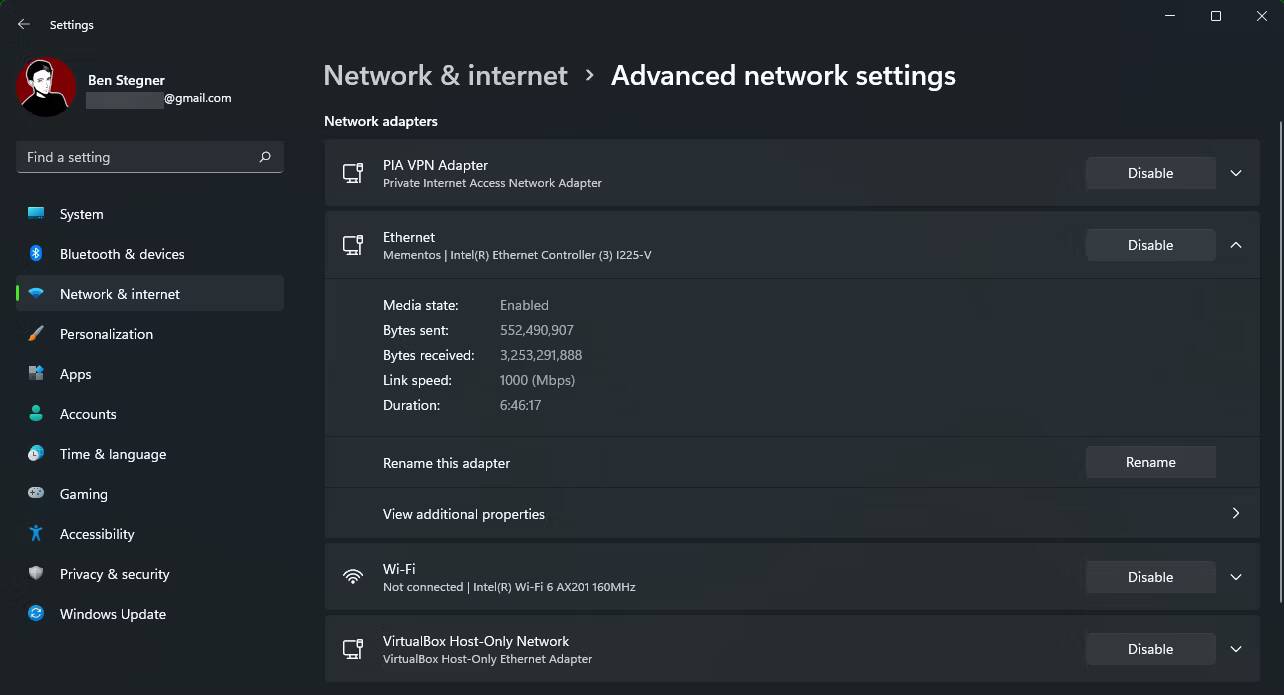Open Bluetooth & devices settings

(121, 254)
